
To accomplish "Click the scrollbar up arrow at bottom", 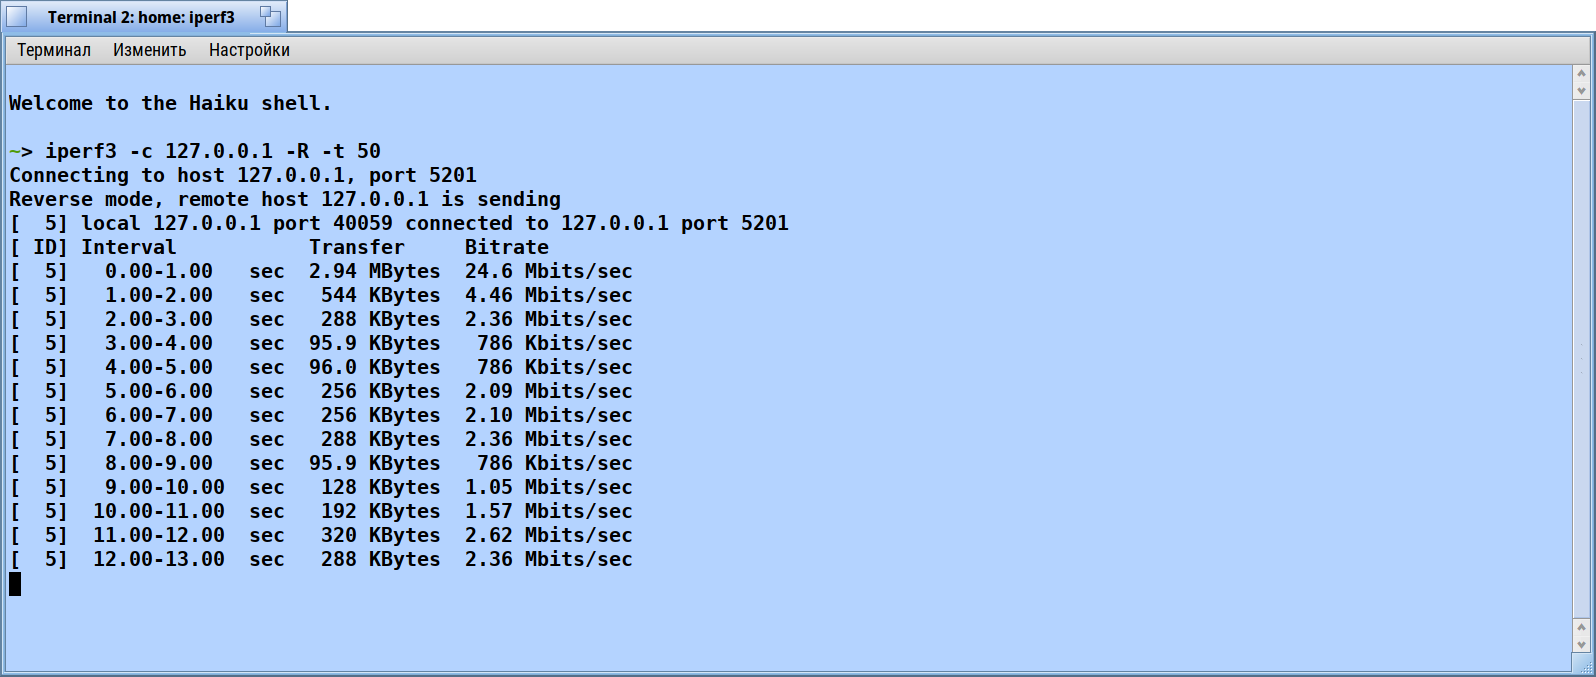I will pyautogui.click(x=1581, y=628).
